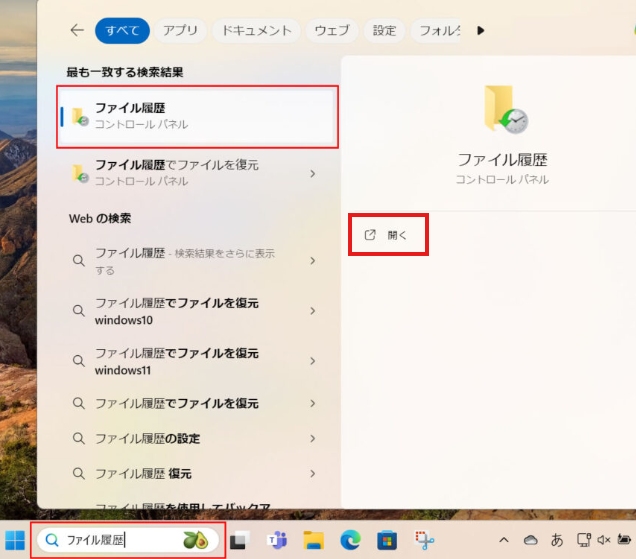Show more filter tabs with the arrow
The height and width of the screenshot is (559, 636).
(x=481, y=30)
